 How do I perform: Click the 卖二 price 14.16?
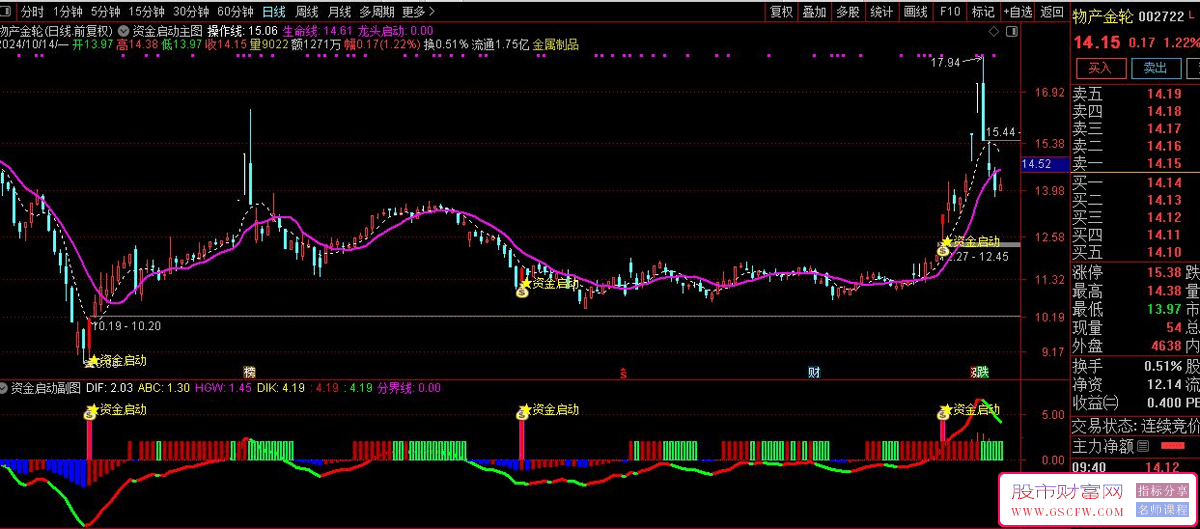(1164, 146)
